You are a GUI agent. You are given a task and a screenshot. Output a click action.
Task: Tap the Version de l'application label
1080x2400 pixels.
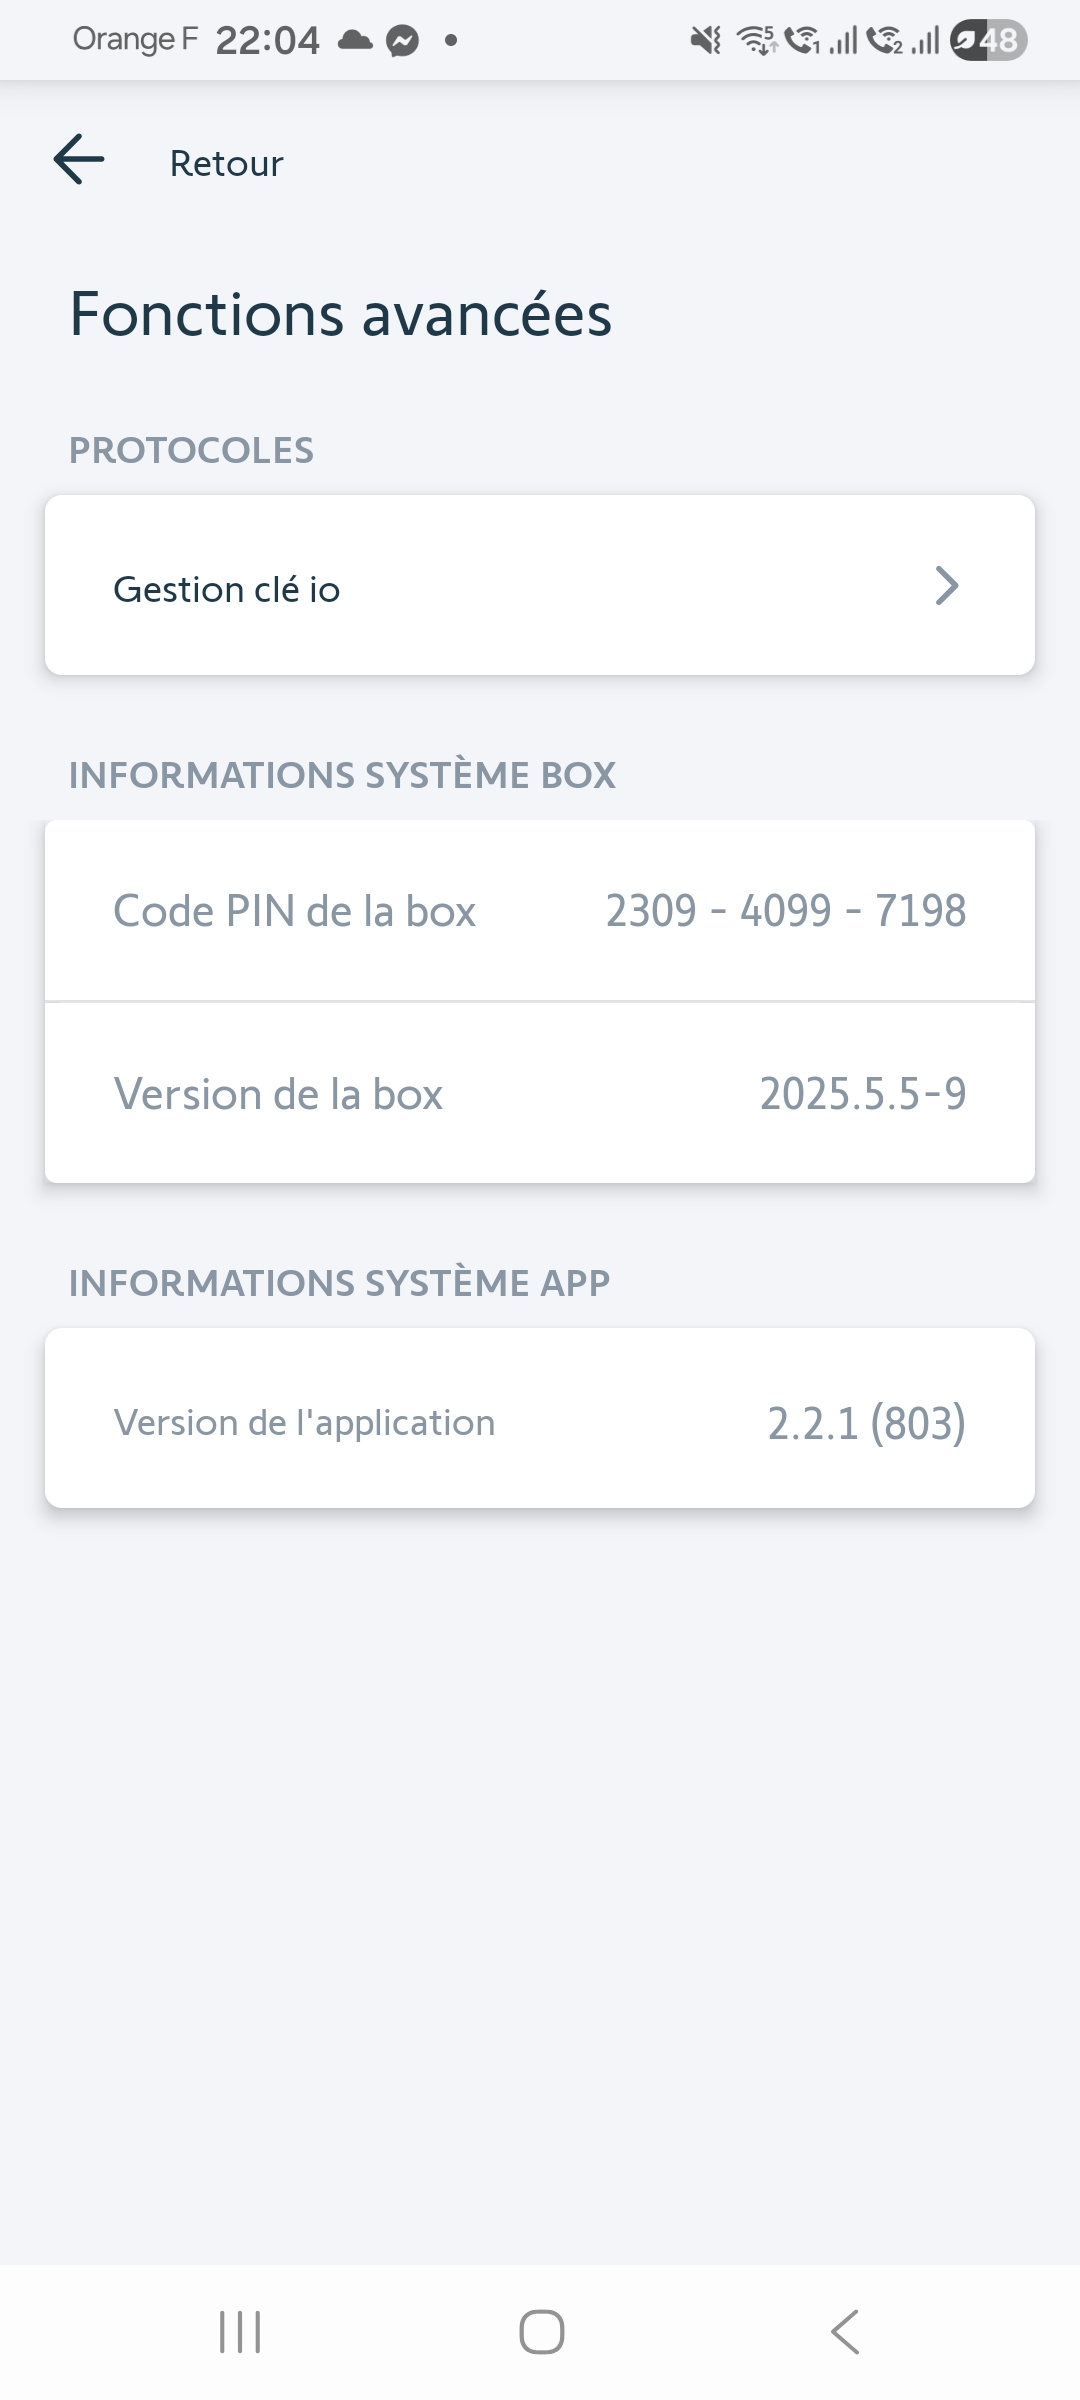coord(304,1422)
